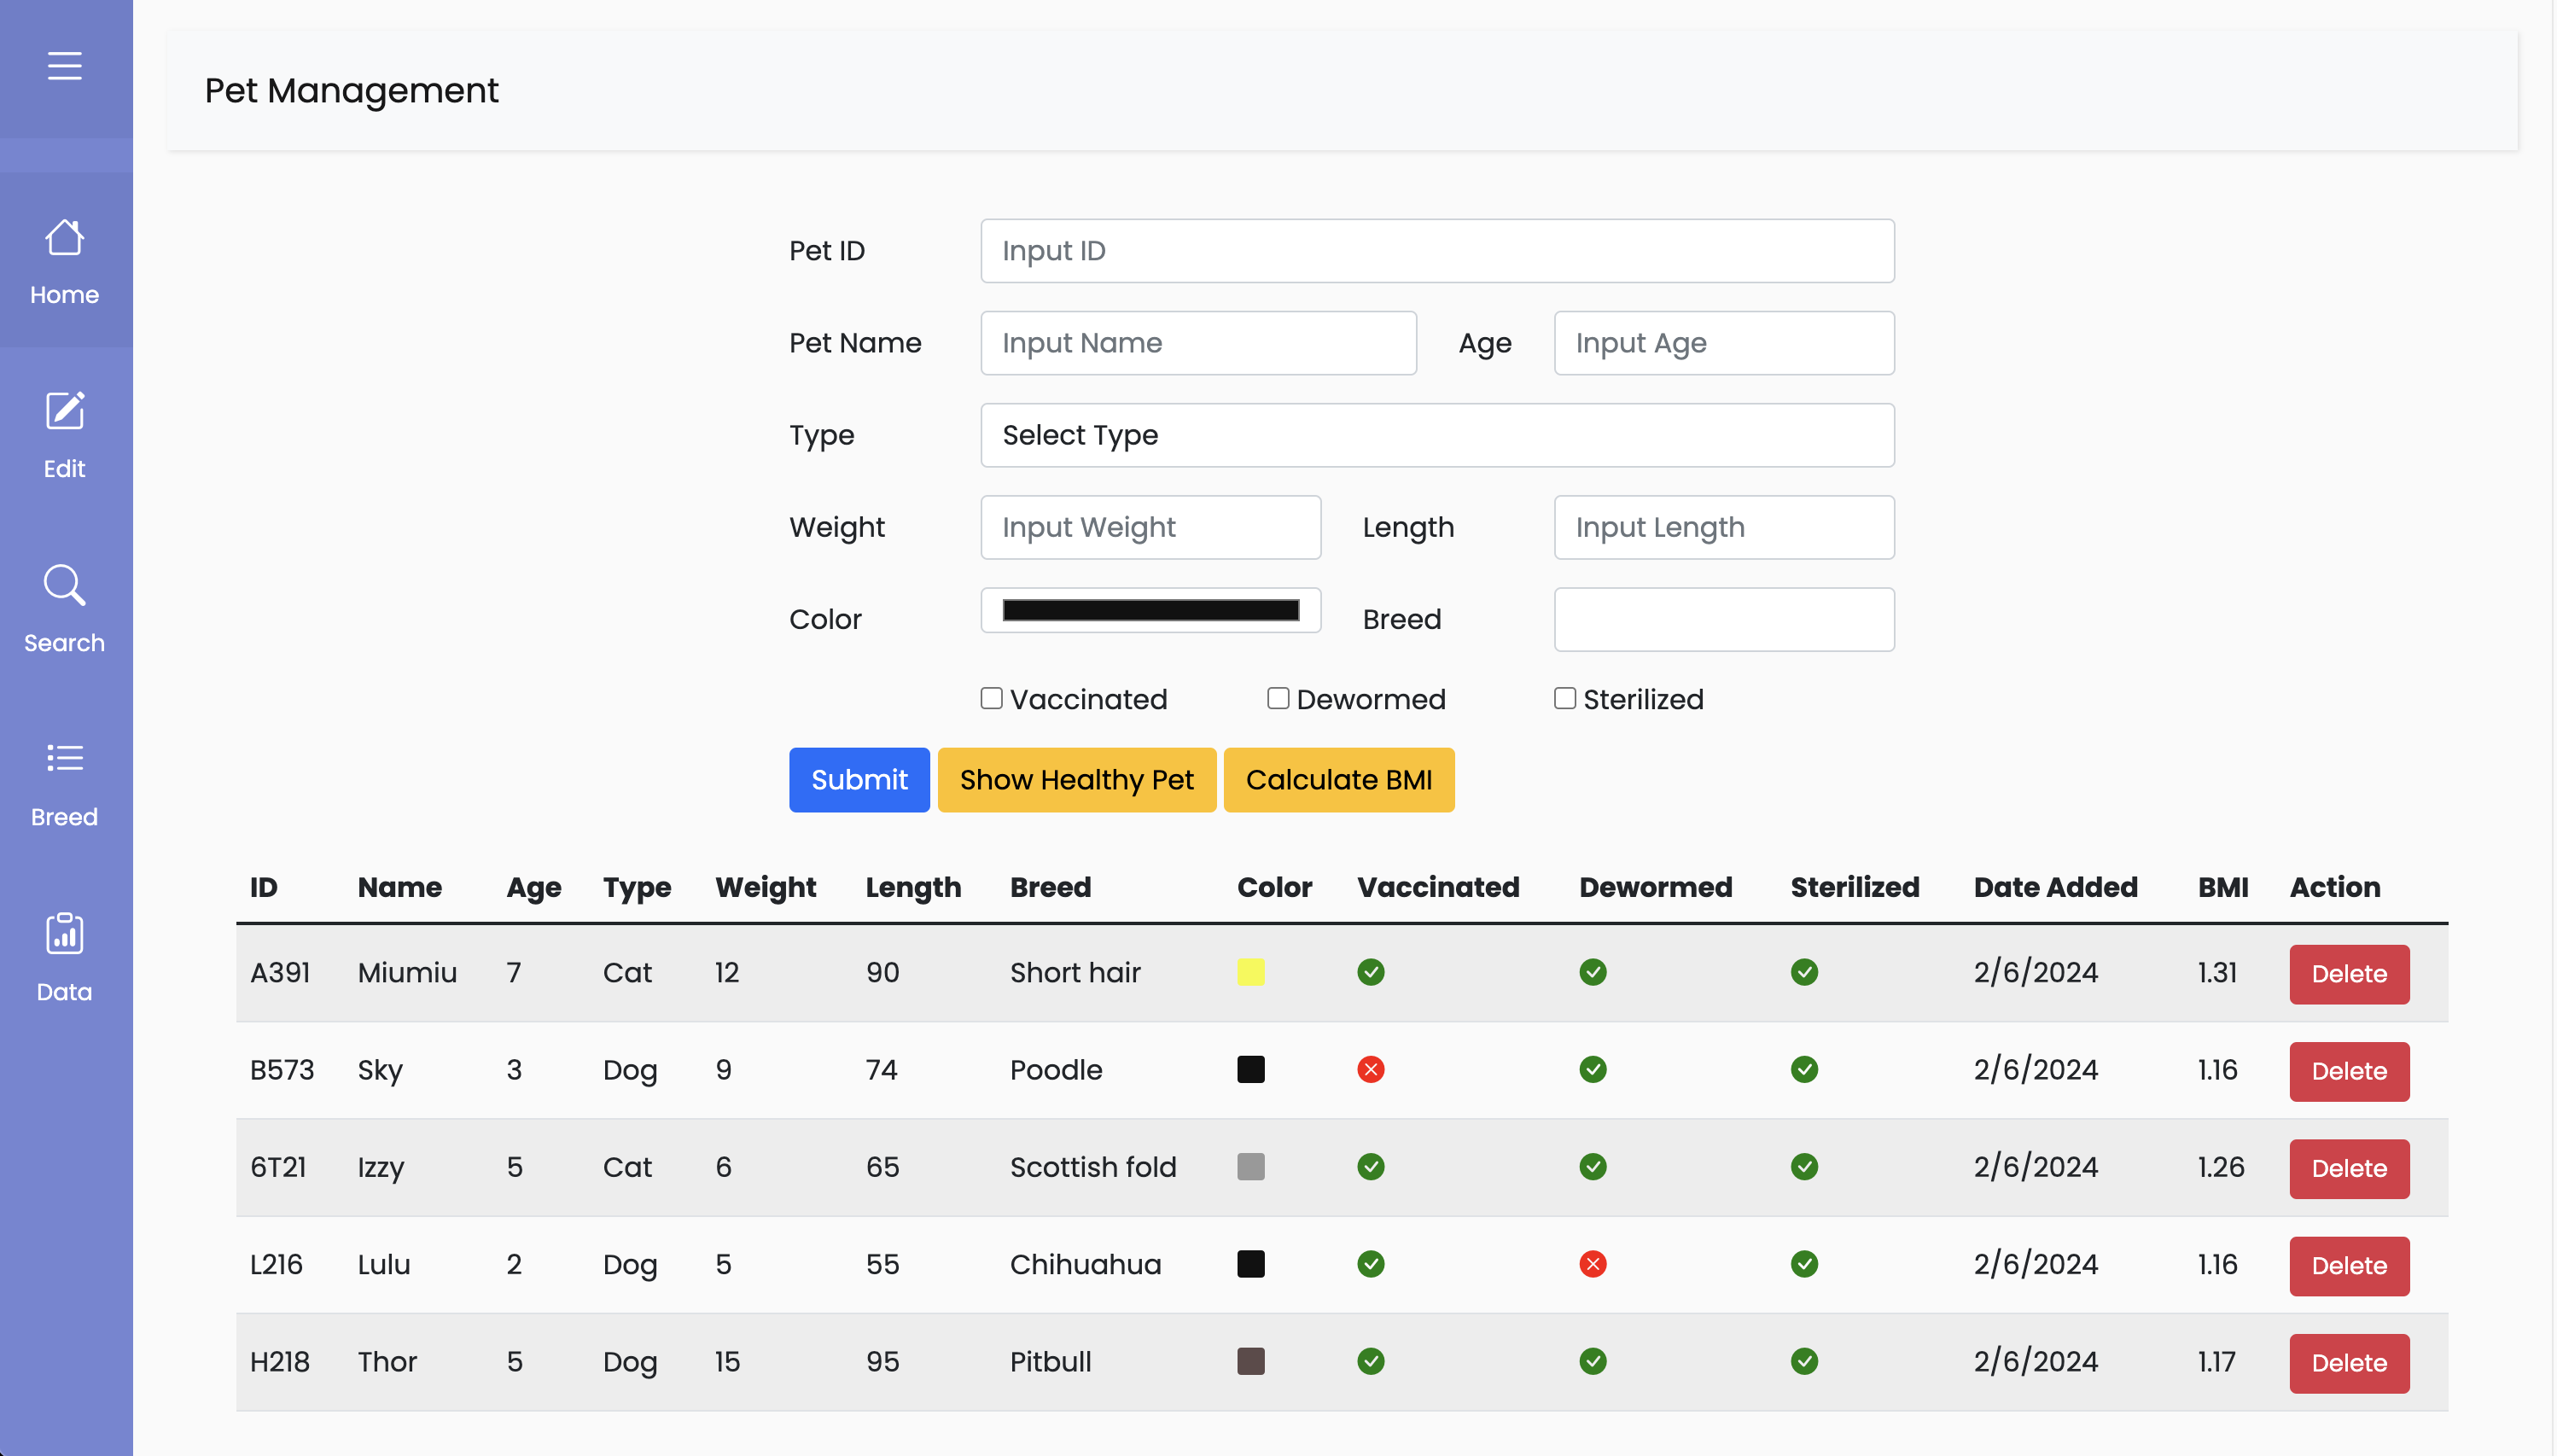Open the Home house icon
The height and width of the screenshot is (1456, 2557).
tap(64, 238)
